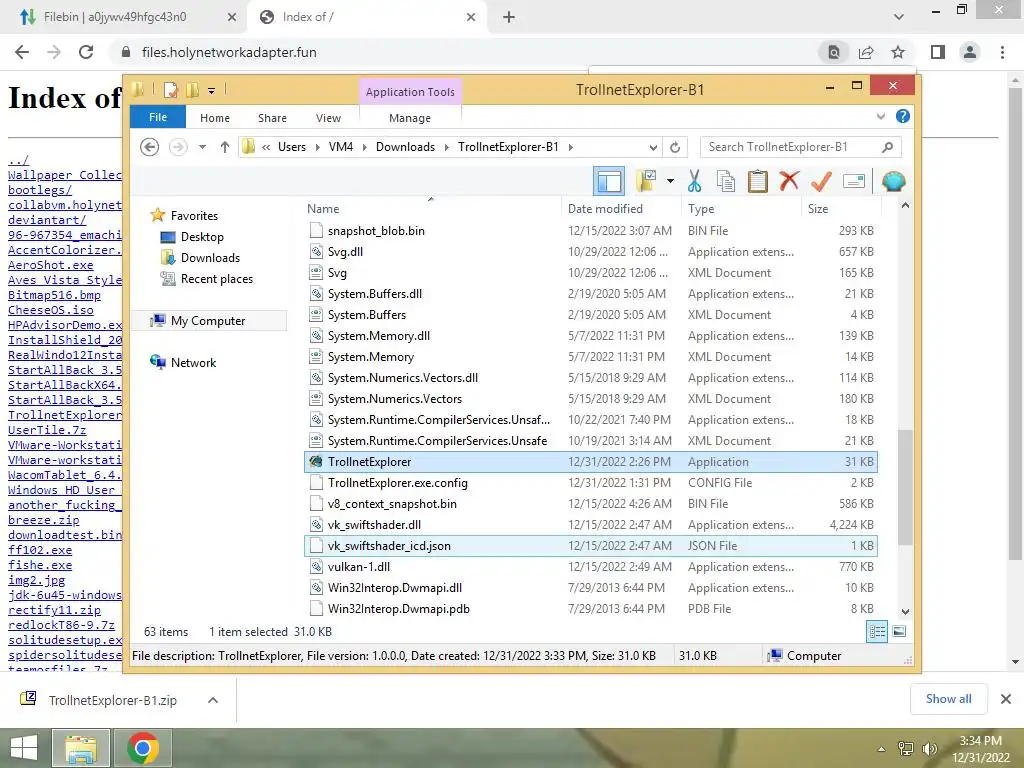Open breeze.zip link in Chrome page
The height and width of the screenshot is (768, 1024).
click(x=44, y=520)
